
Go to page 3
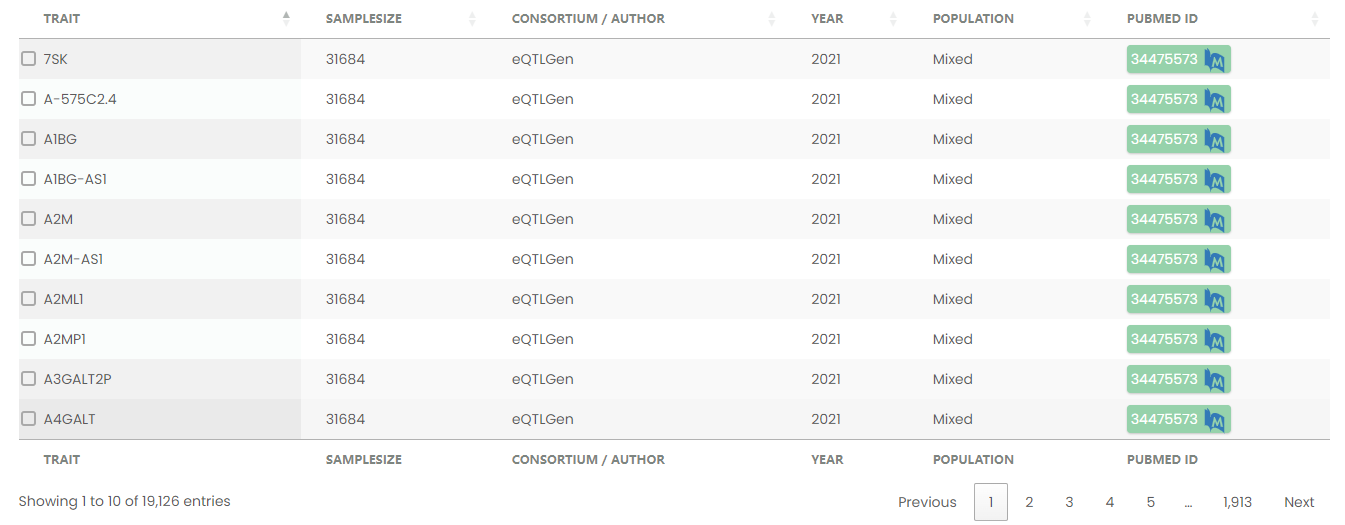click(1069, 502)
